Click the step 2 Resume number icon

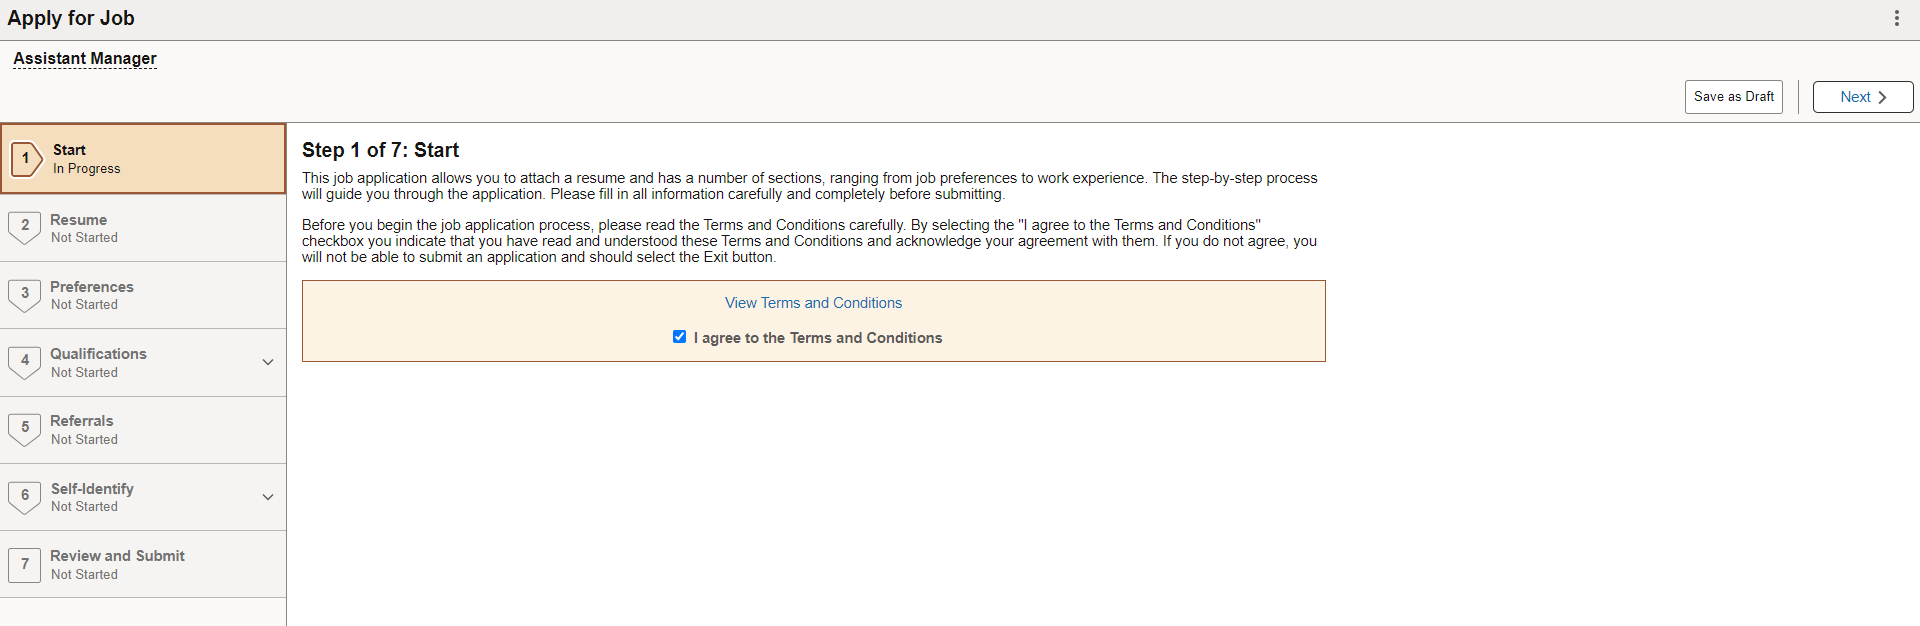[x=25, y=227]
